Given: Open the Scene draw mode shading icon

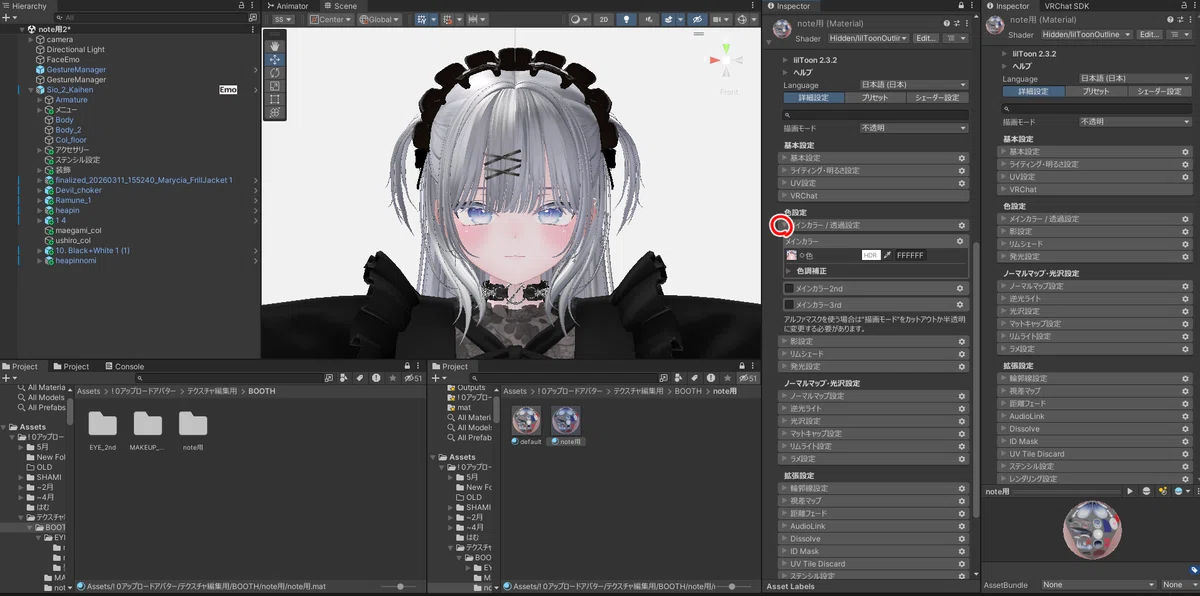Looking at the screenshot, I should tap(580, 19).
